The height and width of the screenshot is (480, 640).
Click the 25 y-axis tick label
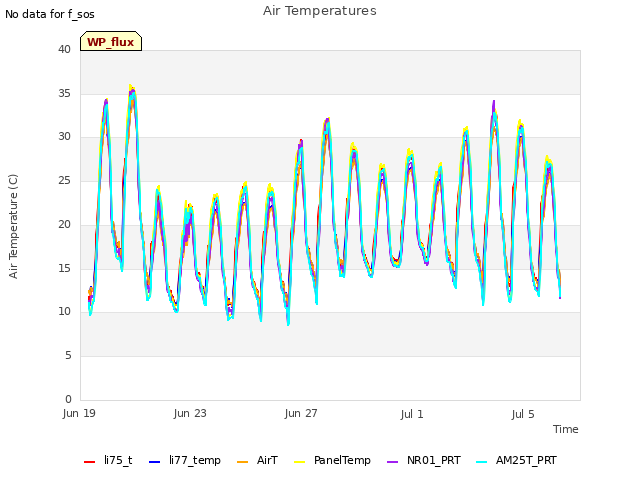pyautogui.click(x=64, y=180)
